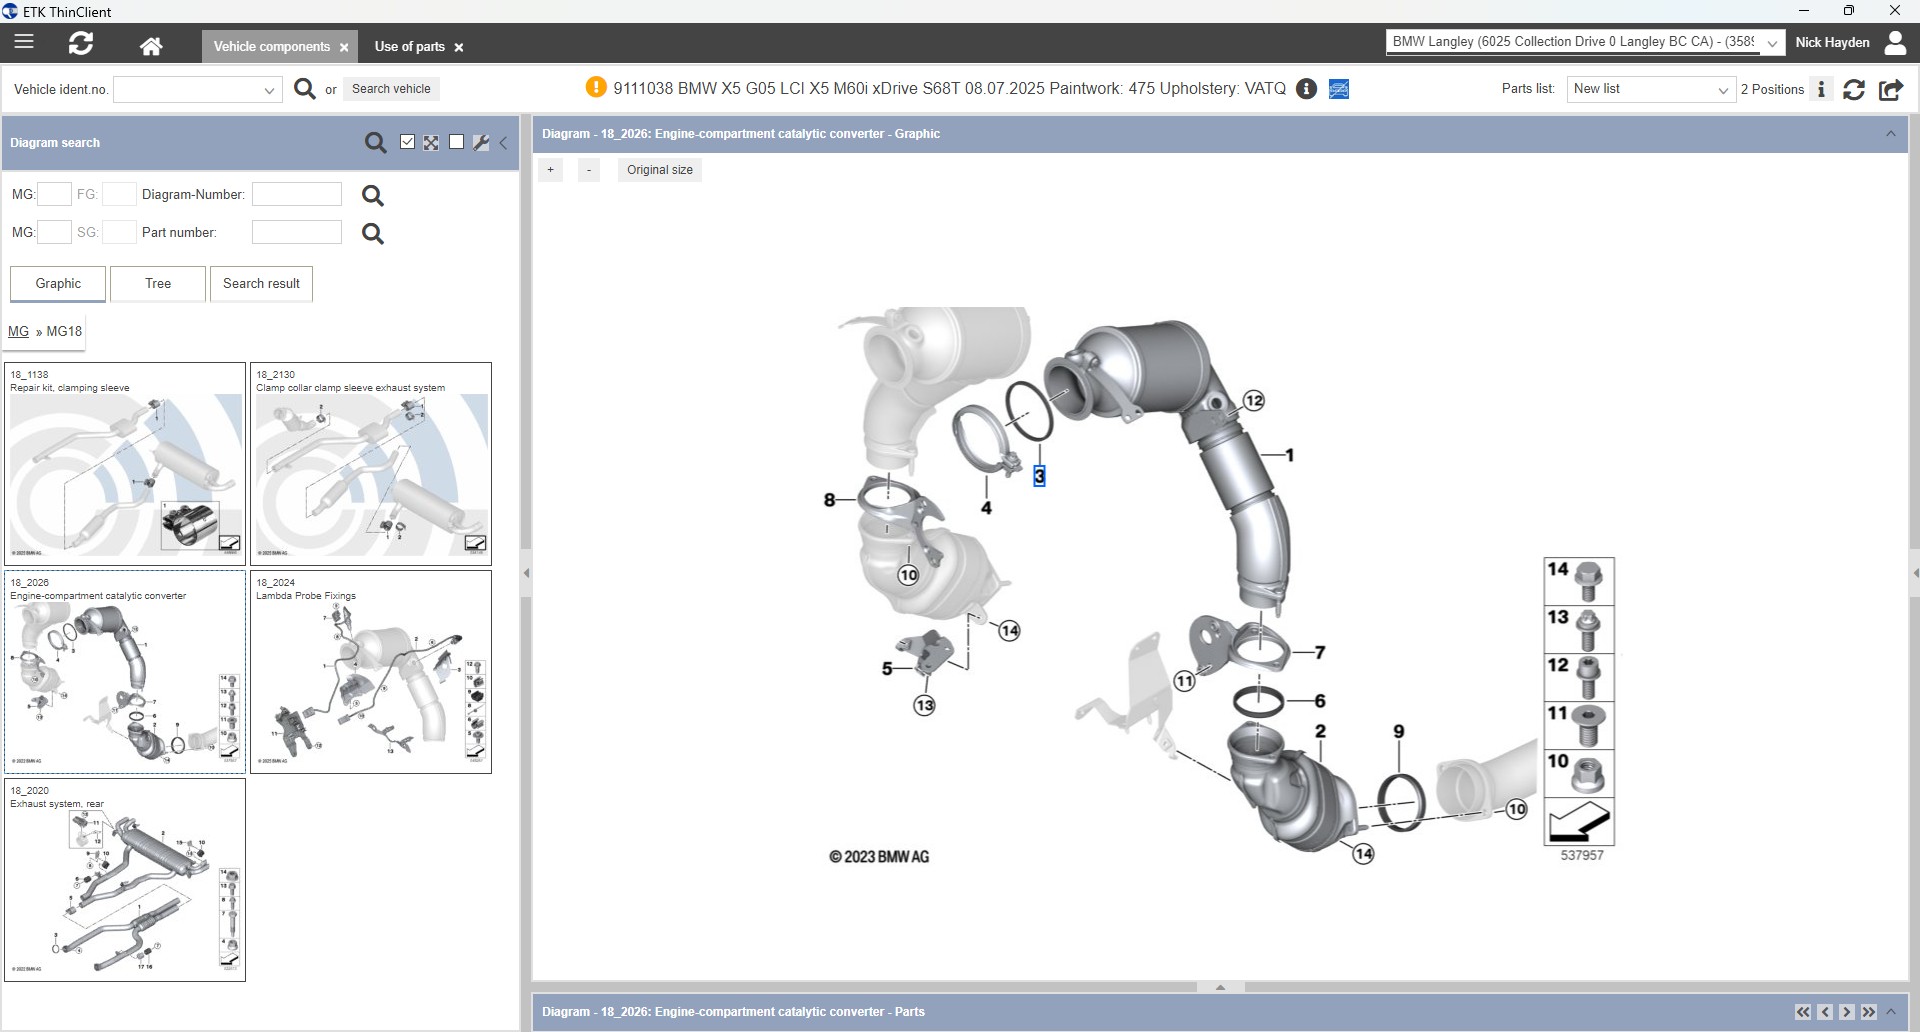
Task: Select part callout 6 on diagram
Action: click(x=1320, y=701)
